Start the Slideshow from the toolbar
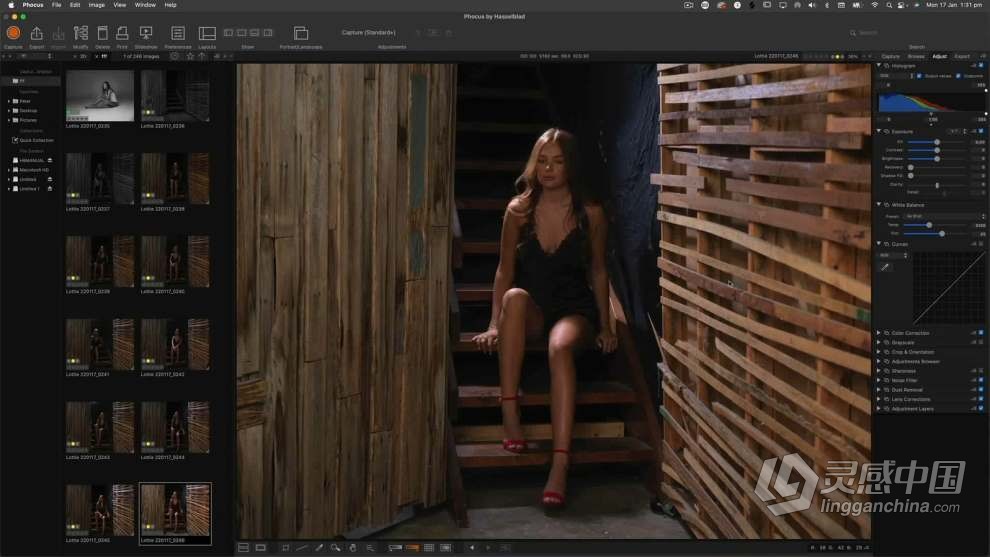 146,33
